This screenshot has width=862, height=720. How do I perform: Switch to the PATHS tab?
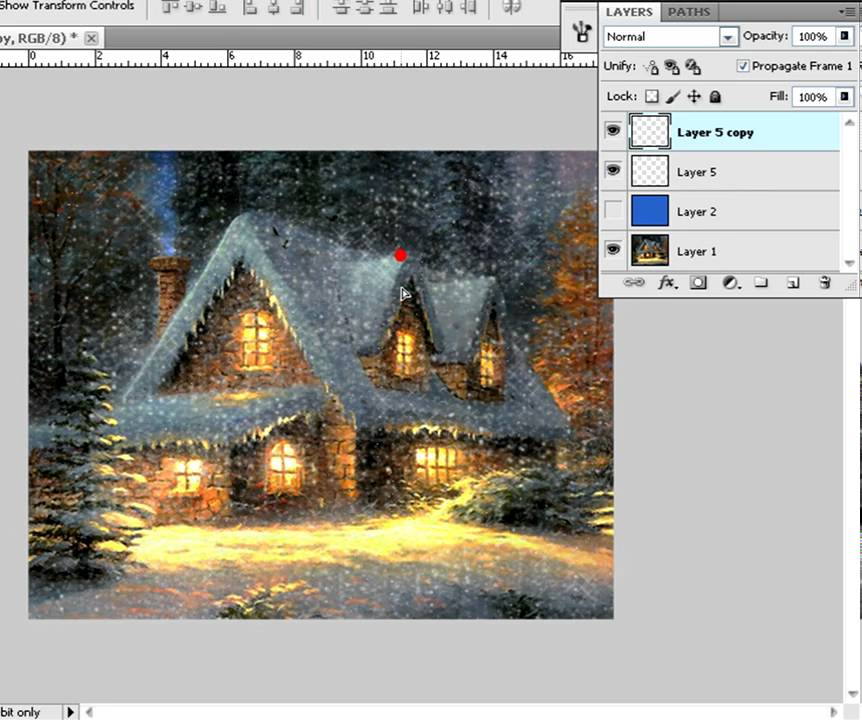(689, 12)
